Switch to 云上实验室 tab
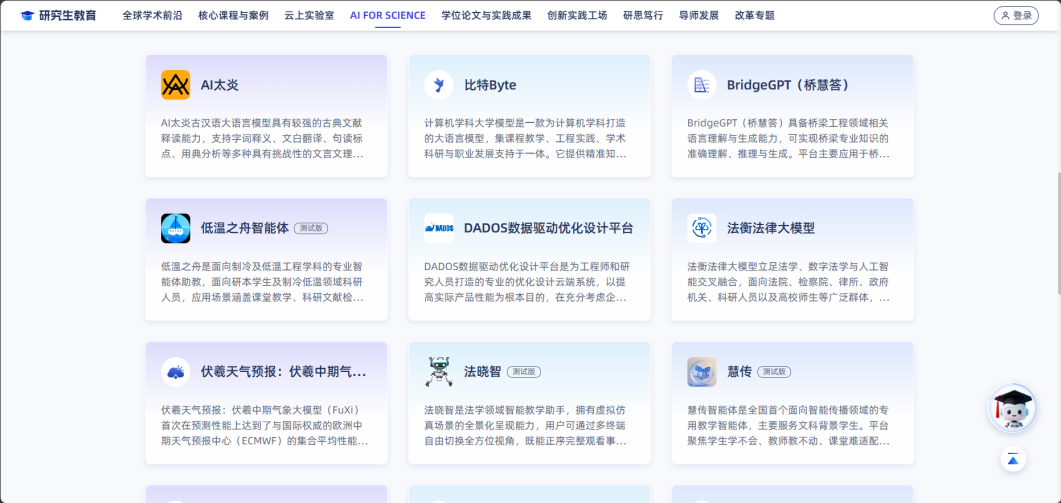Viewport: 1061px width, 503px height. click(309, 16)
